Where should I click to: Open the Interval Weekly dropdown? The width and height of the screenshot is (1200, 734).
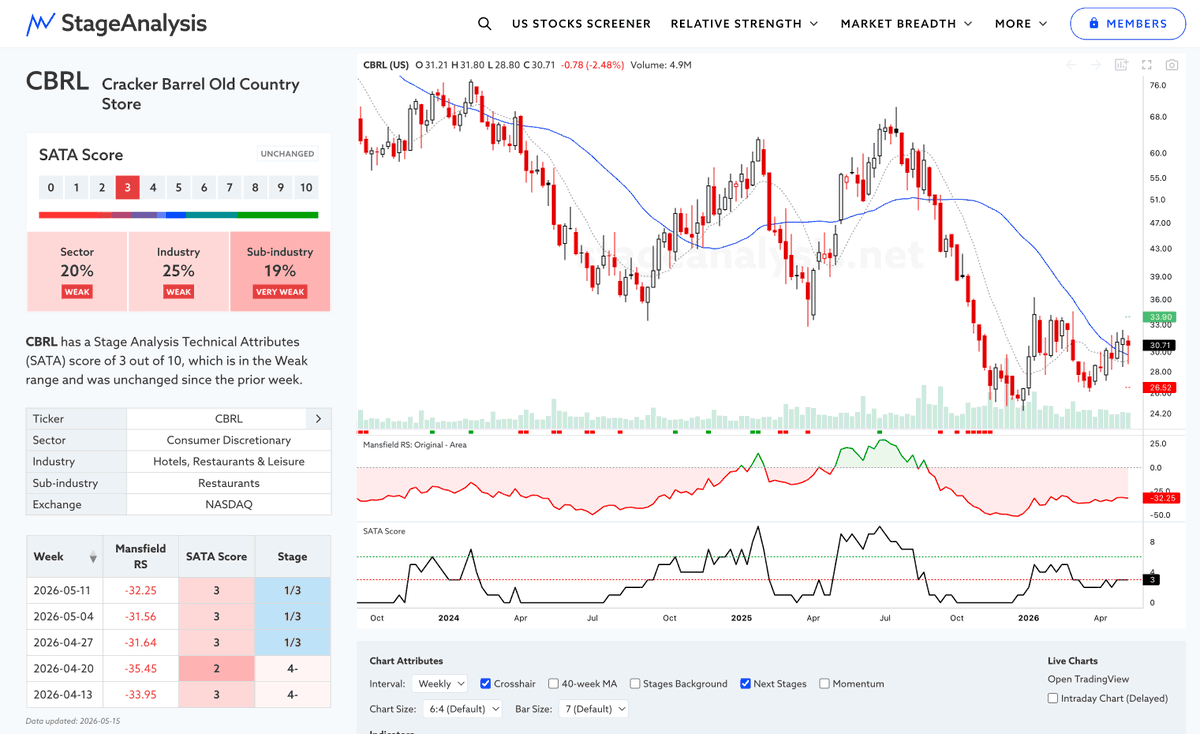pyautogui.click(x=440, y=684)
